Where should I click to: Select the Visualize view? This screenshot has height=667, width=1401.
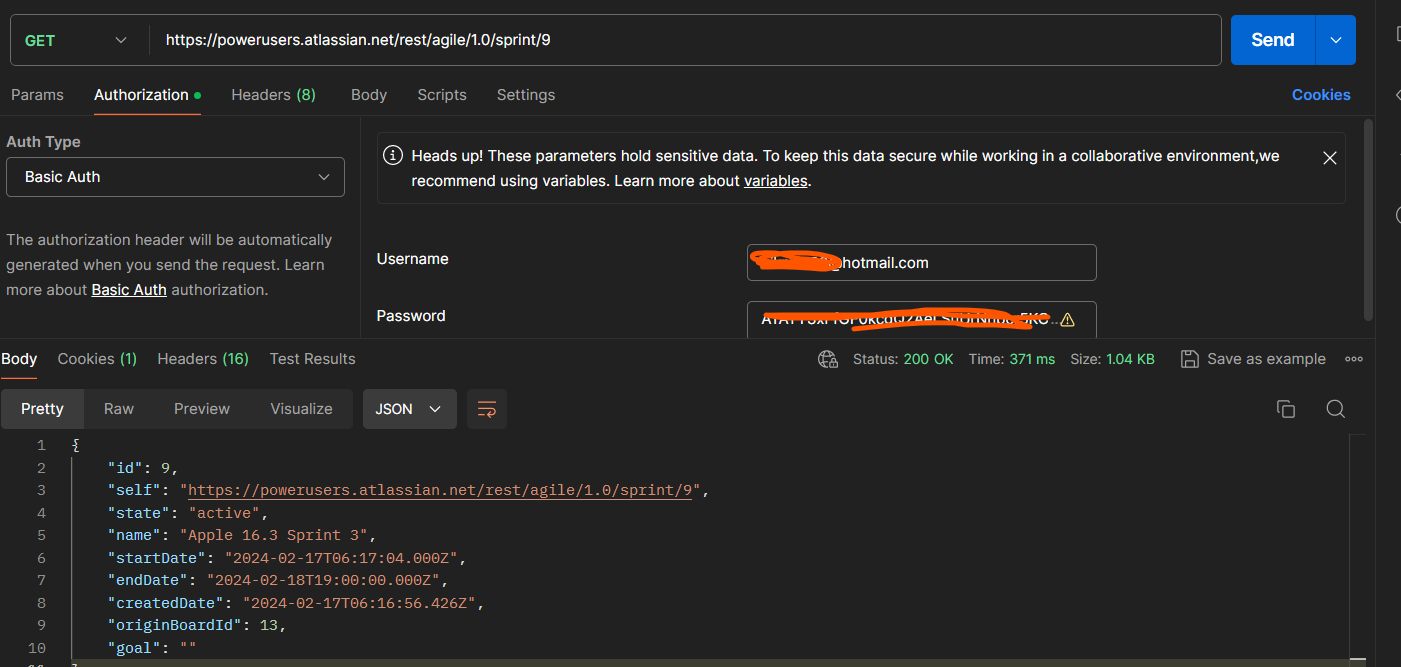pyautogui.click(x=301, y=409)
